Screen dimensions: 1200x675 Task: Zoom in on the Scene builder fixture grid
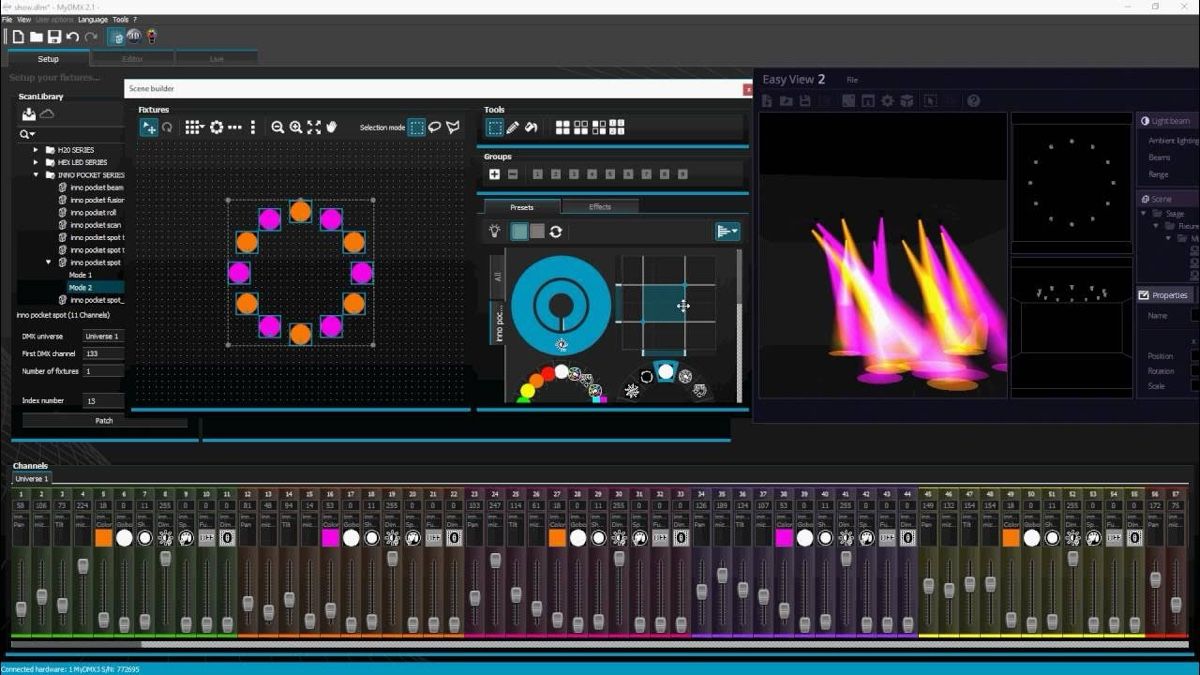point(296,127)
